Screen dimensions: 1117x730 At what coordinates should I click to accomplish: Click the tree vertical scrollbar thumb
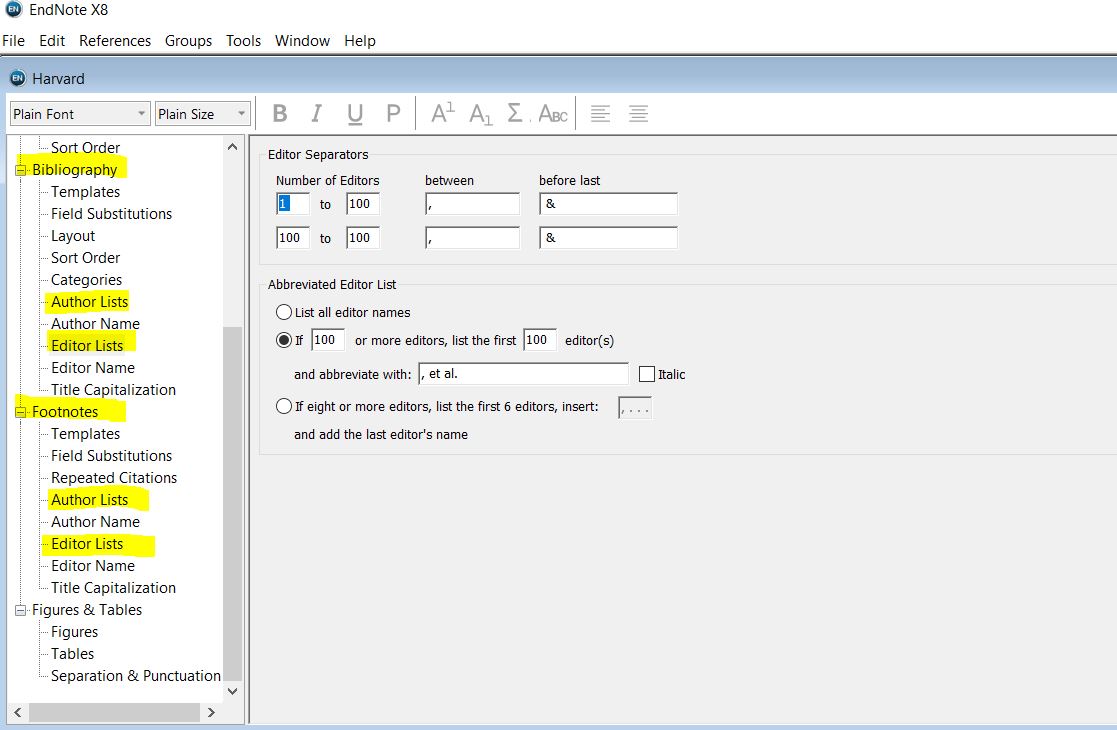[x=232, y=504]
